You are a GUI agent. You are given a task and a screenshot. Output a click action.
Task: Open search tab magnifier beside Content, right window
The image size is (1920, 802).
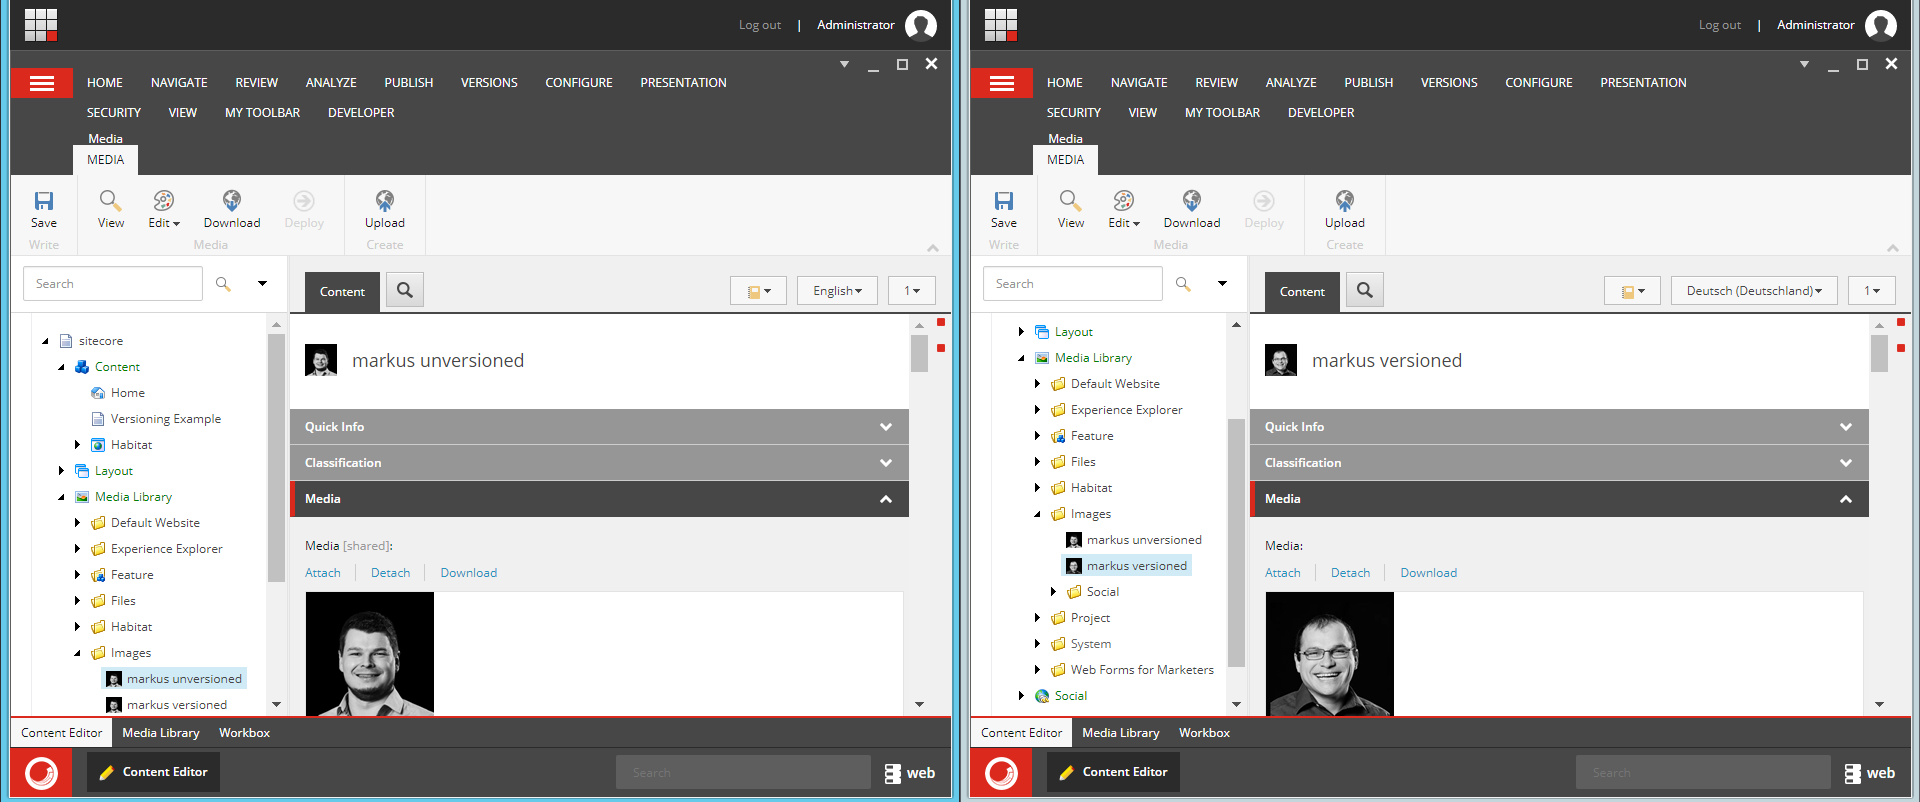point(1365,290)
